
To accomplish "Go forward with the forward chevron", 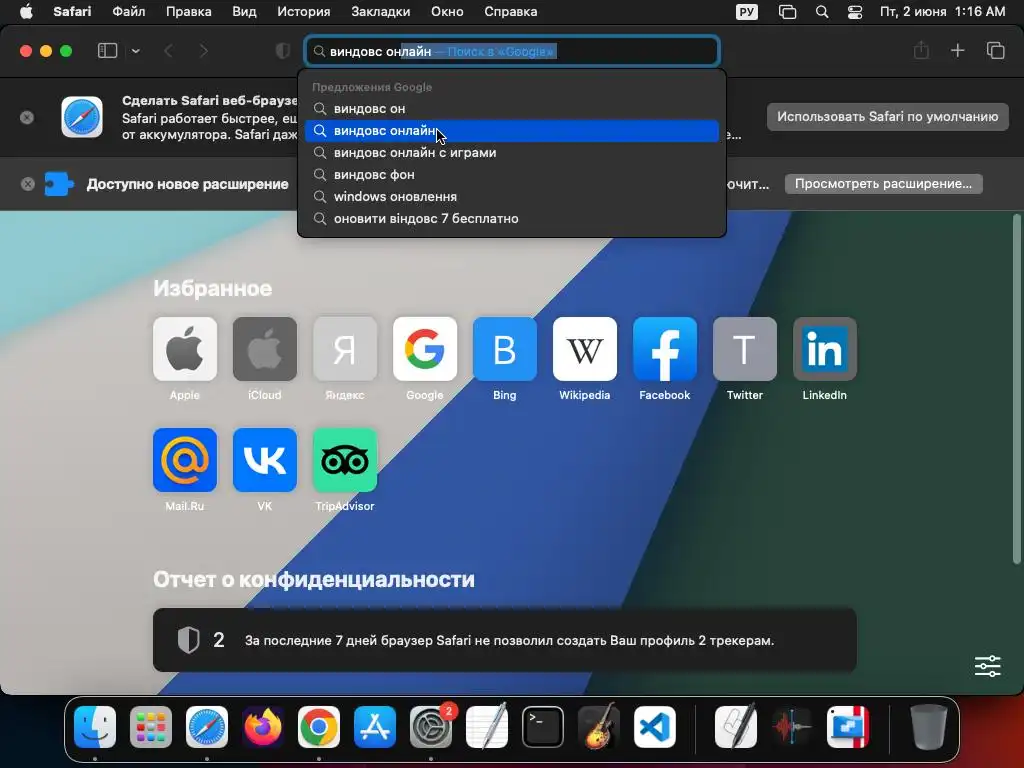I will point(203,51).
